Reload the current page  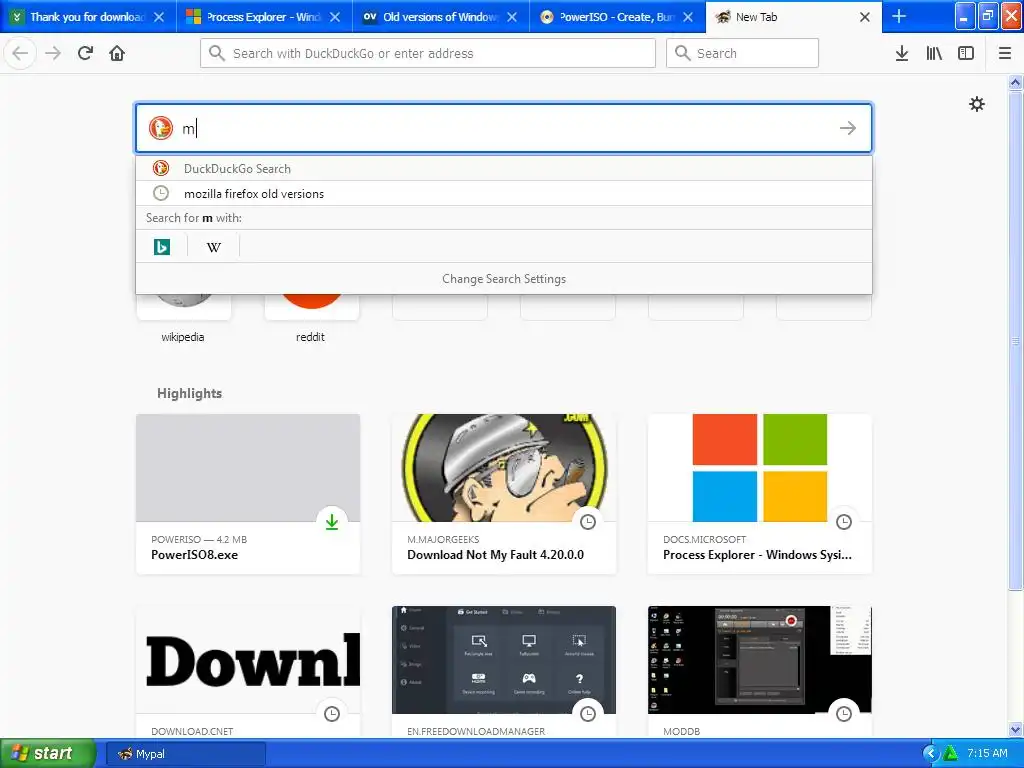pyautogui.click(x=85, y=53)
